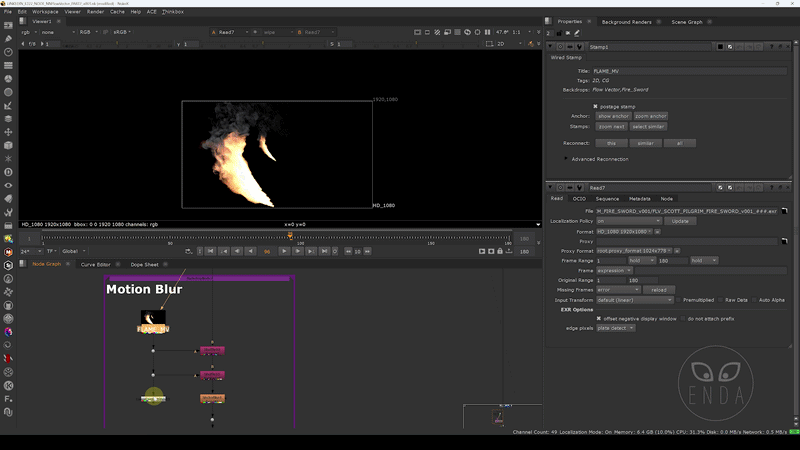Play backward in the viewer timeline
This screenshot has width=800, height=450.
pyautogui.click(x=250, y=251)
